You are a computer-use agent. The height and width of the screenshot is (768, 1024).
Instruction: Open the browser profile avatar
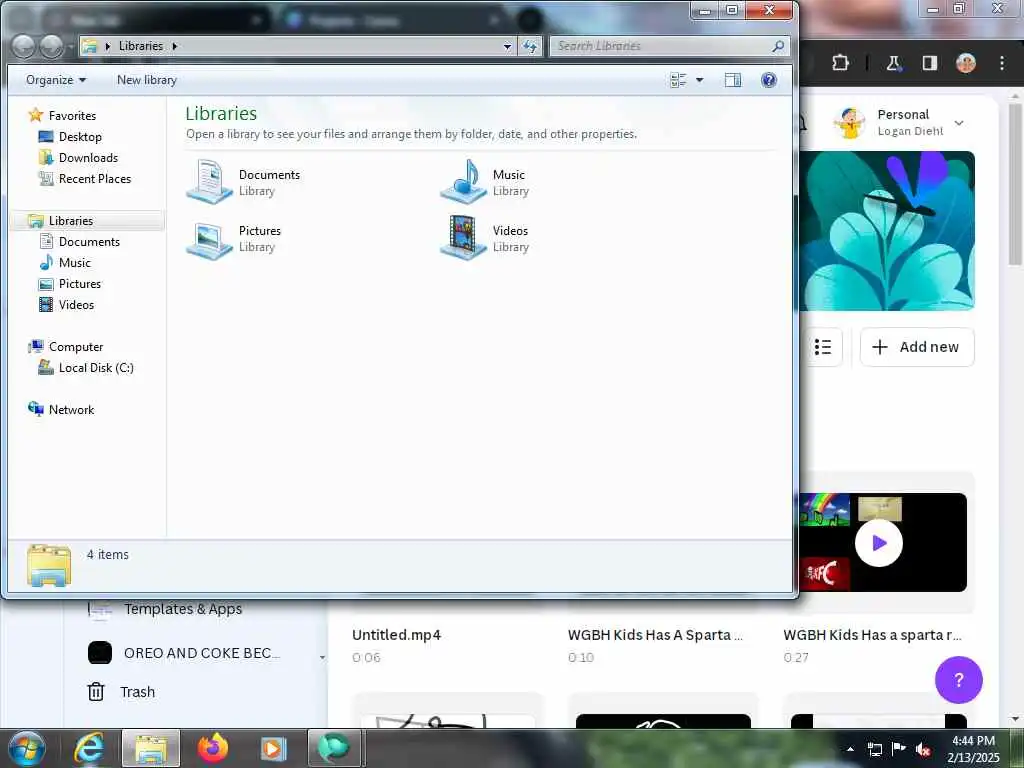point(966,63)
